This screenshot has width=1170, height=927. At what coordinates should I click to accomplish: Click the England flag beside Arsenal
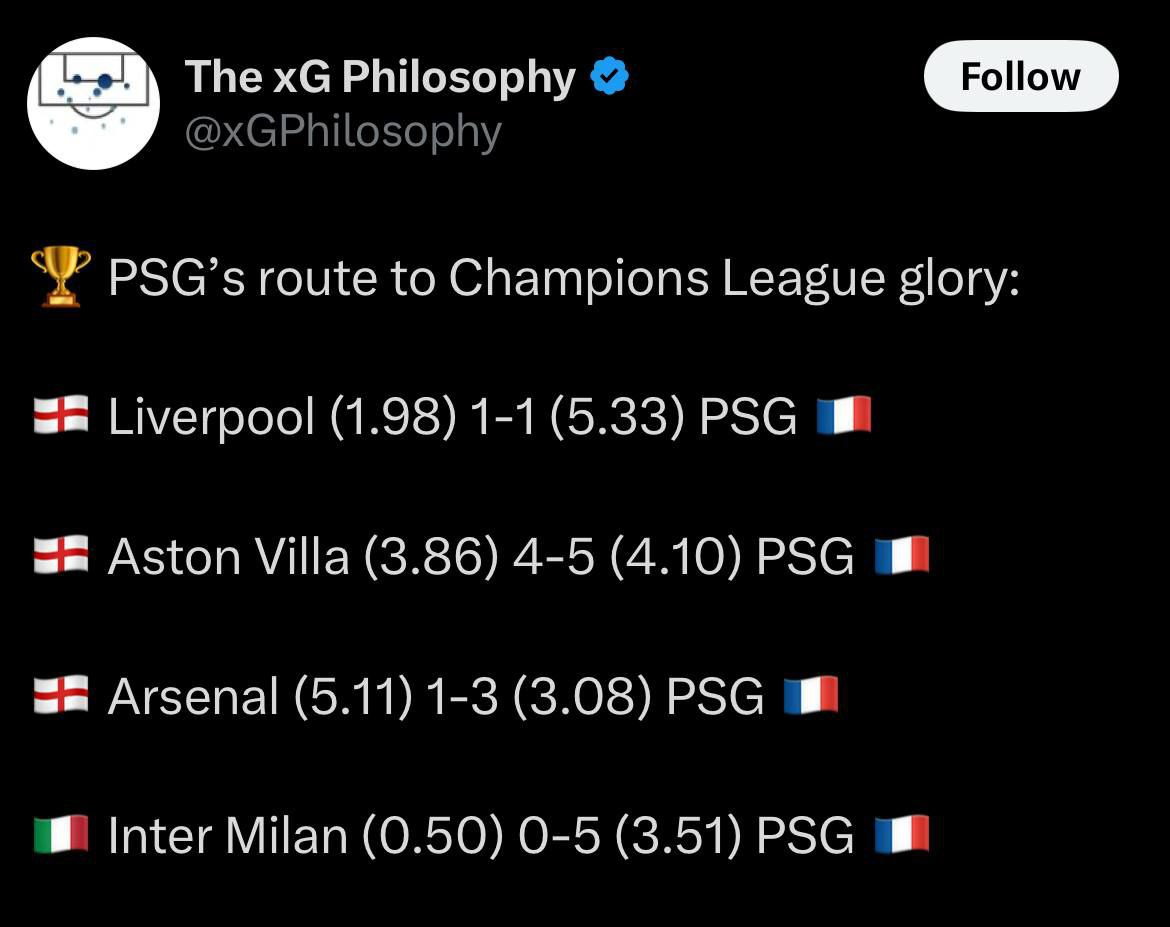click(x=61, y=695)
